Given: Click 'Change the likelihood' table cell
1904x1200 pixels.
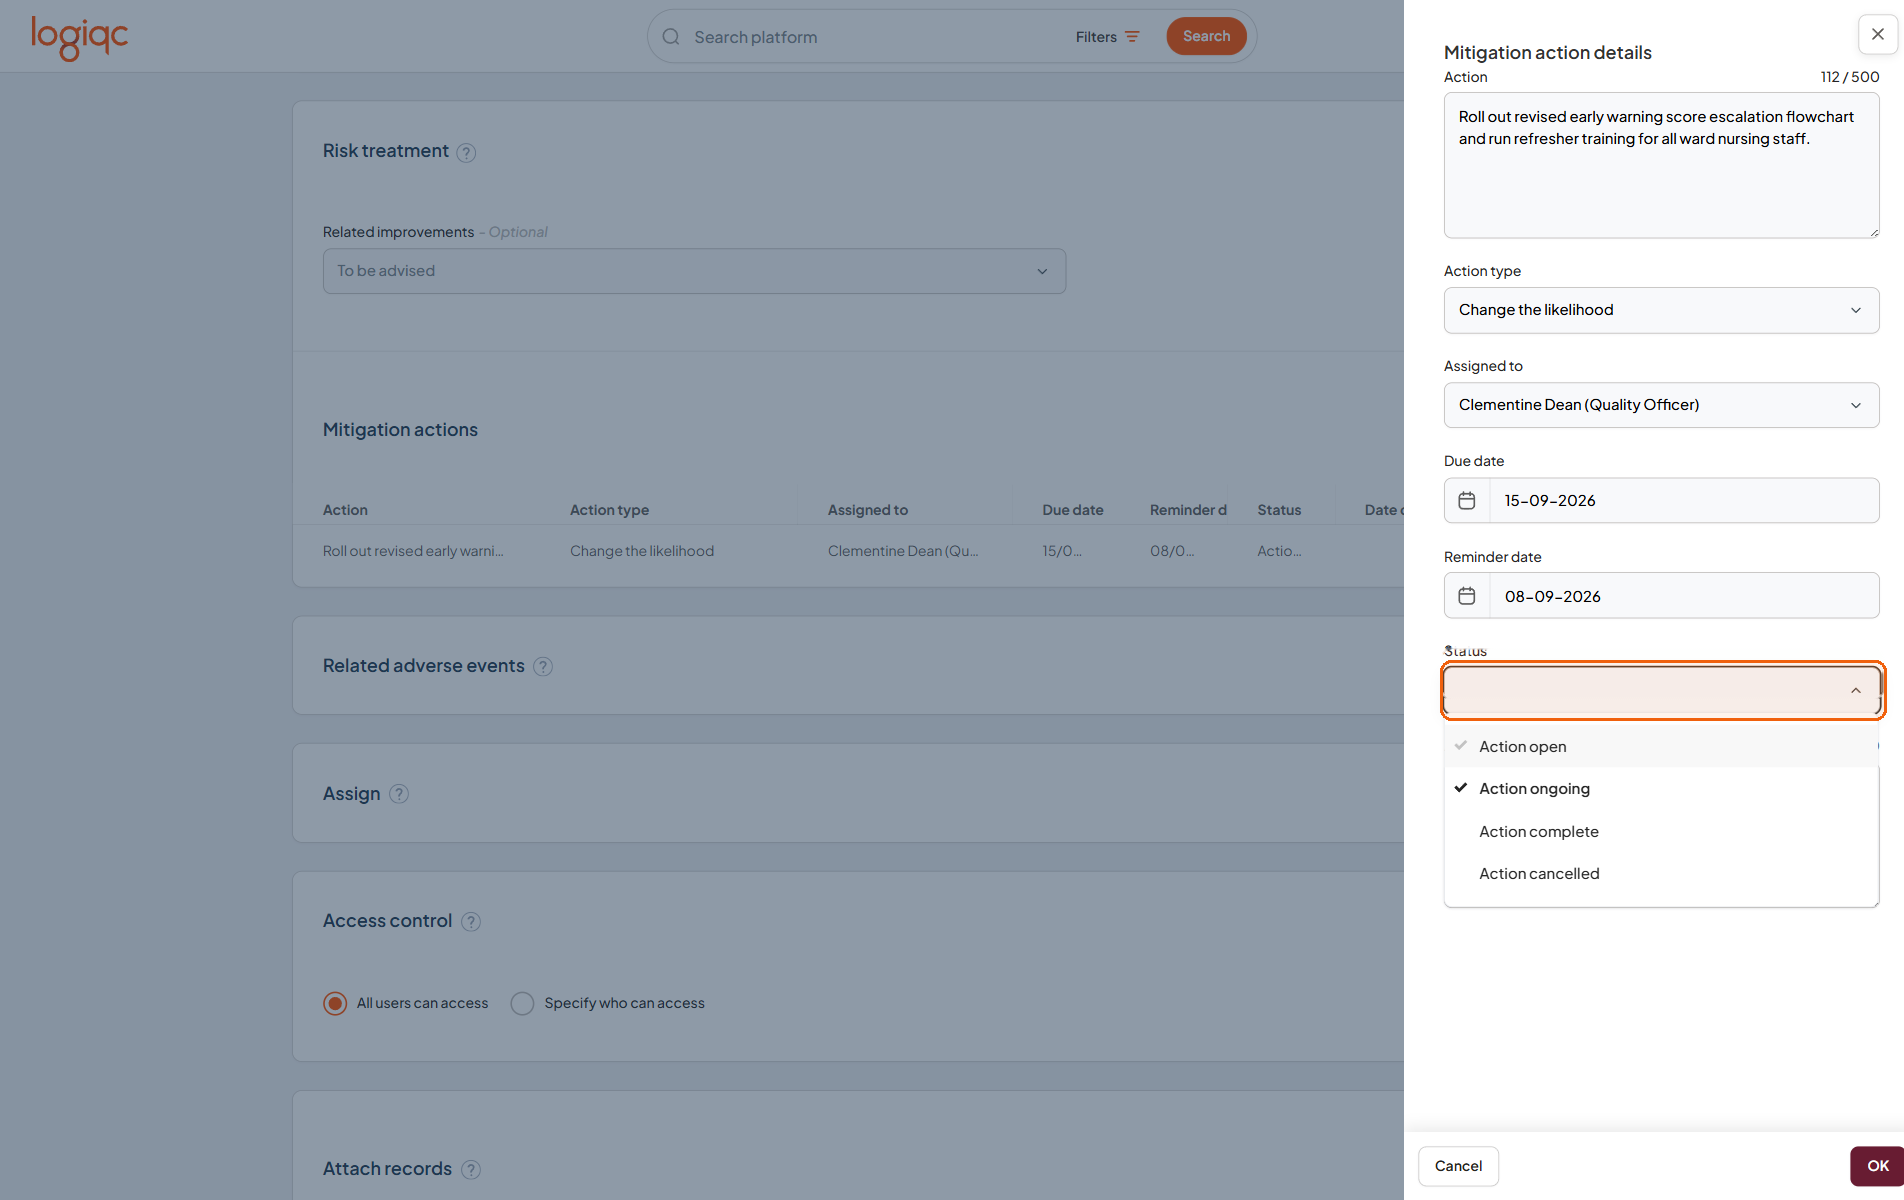Looking at the screenshot, I should click(642, 551).
